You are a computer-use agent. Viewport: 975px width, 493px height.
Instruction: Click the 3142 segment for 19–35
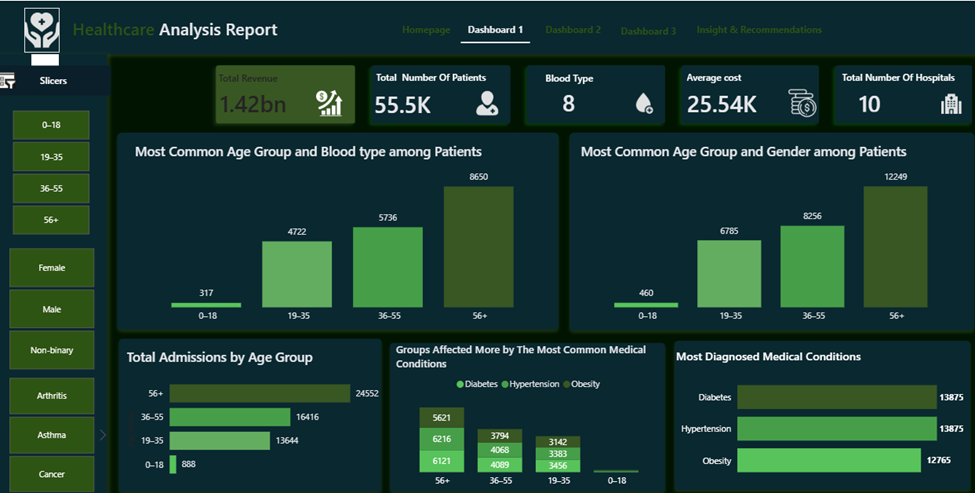[x=558, y=442]
